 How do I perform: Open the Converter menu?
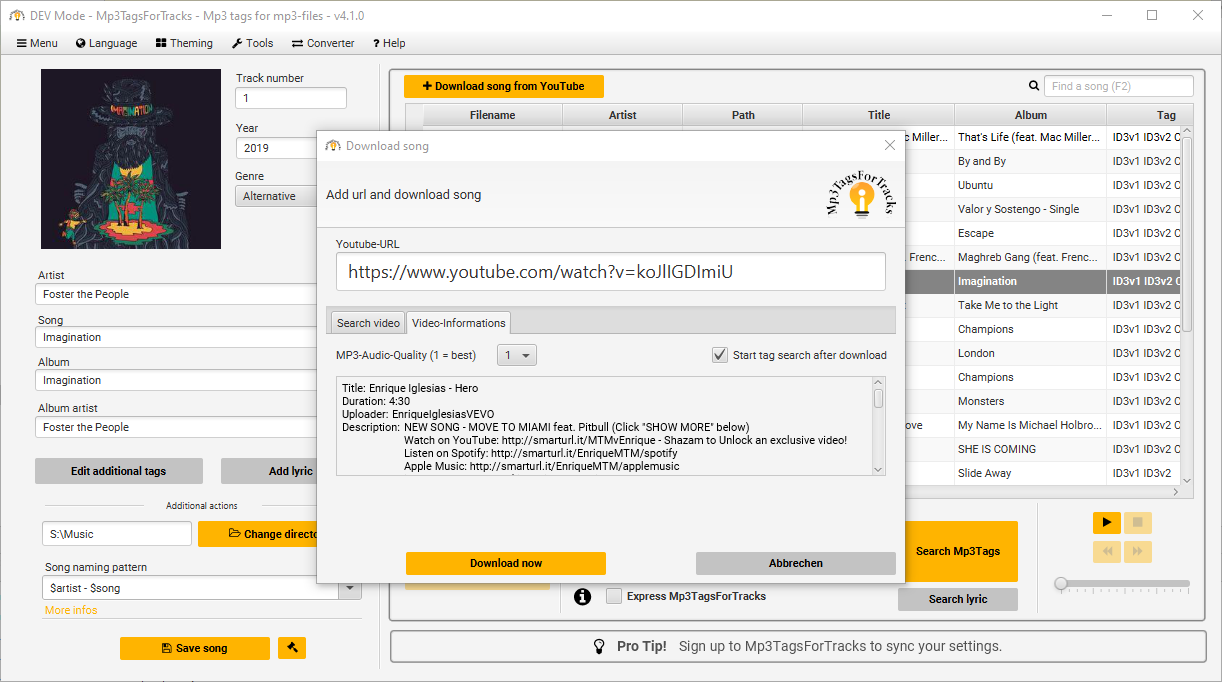(323, 43)
